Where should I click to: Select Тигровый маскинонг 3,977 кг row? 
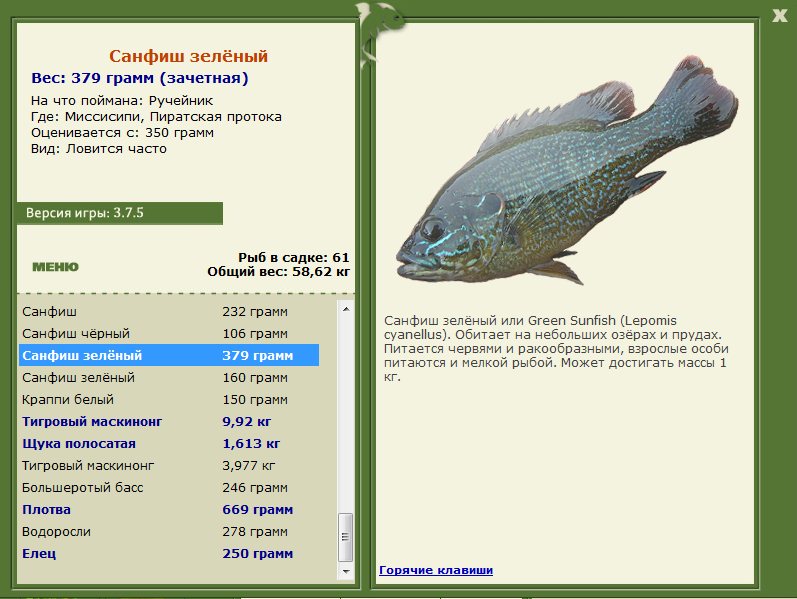coord(169,465)
